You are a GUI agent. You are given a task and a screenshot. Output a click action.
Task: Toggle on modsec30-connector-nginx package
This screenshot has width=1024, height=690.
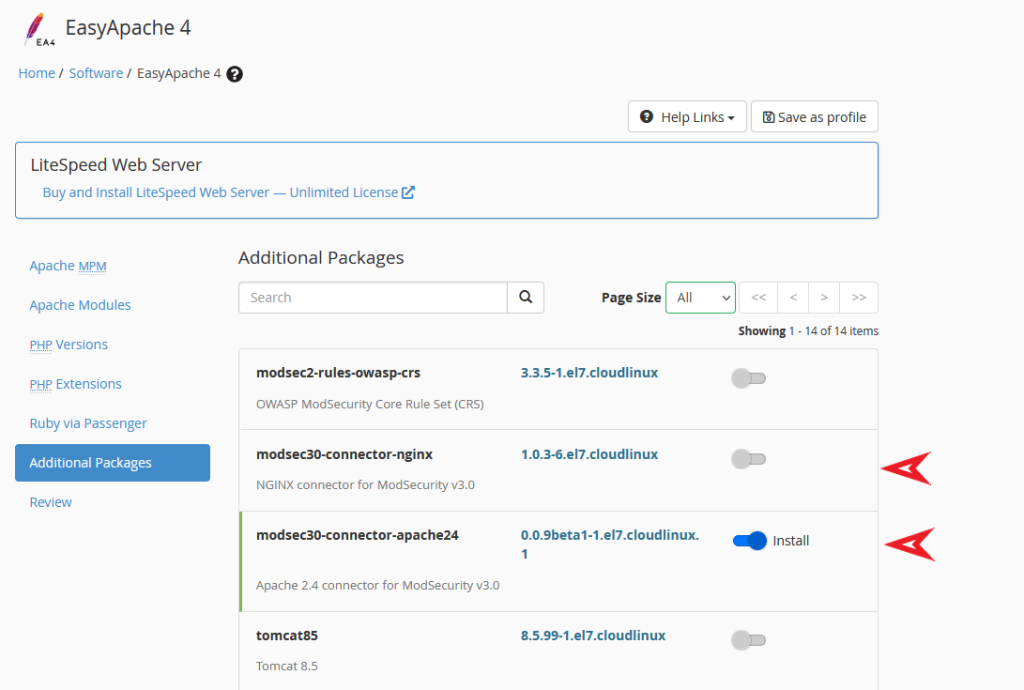[x=748, y=459]
